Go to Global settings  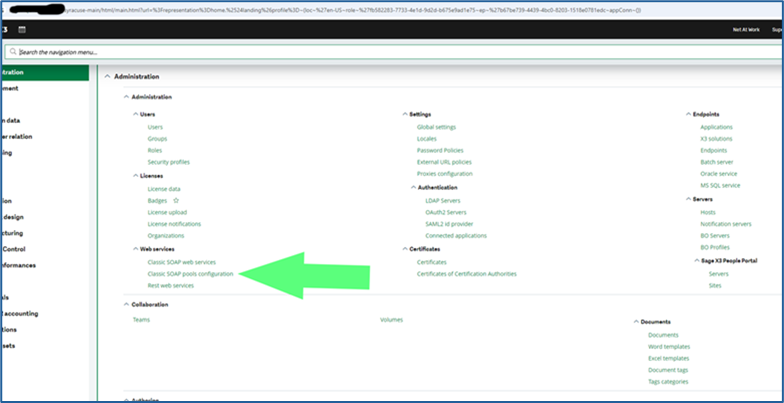[436, 127]
